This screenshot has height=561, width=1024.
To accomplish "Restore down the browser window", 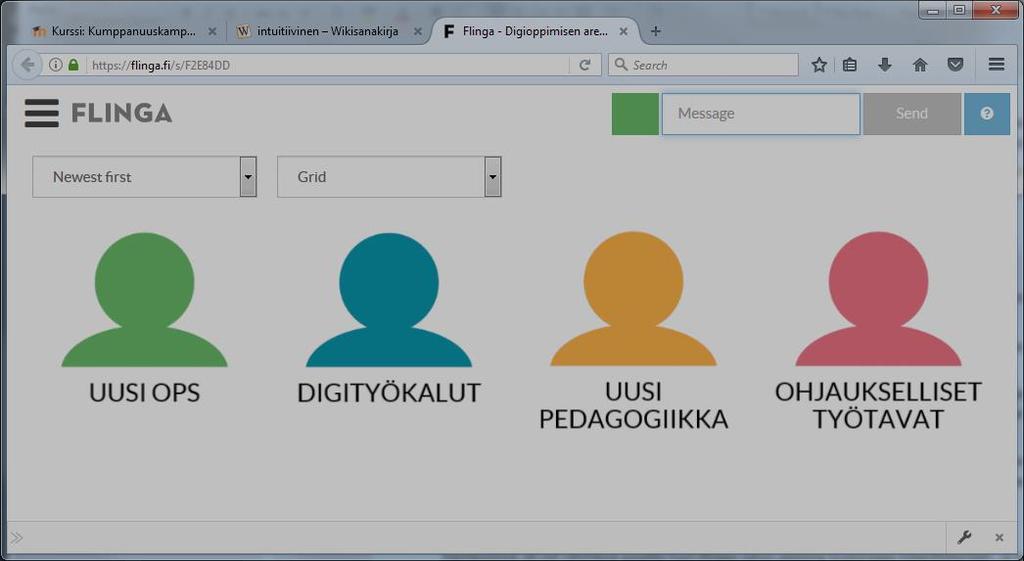I will click(x=959, y=10).
